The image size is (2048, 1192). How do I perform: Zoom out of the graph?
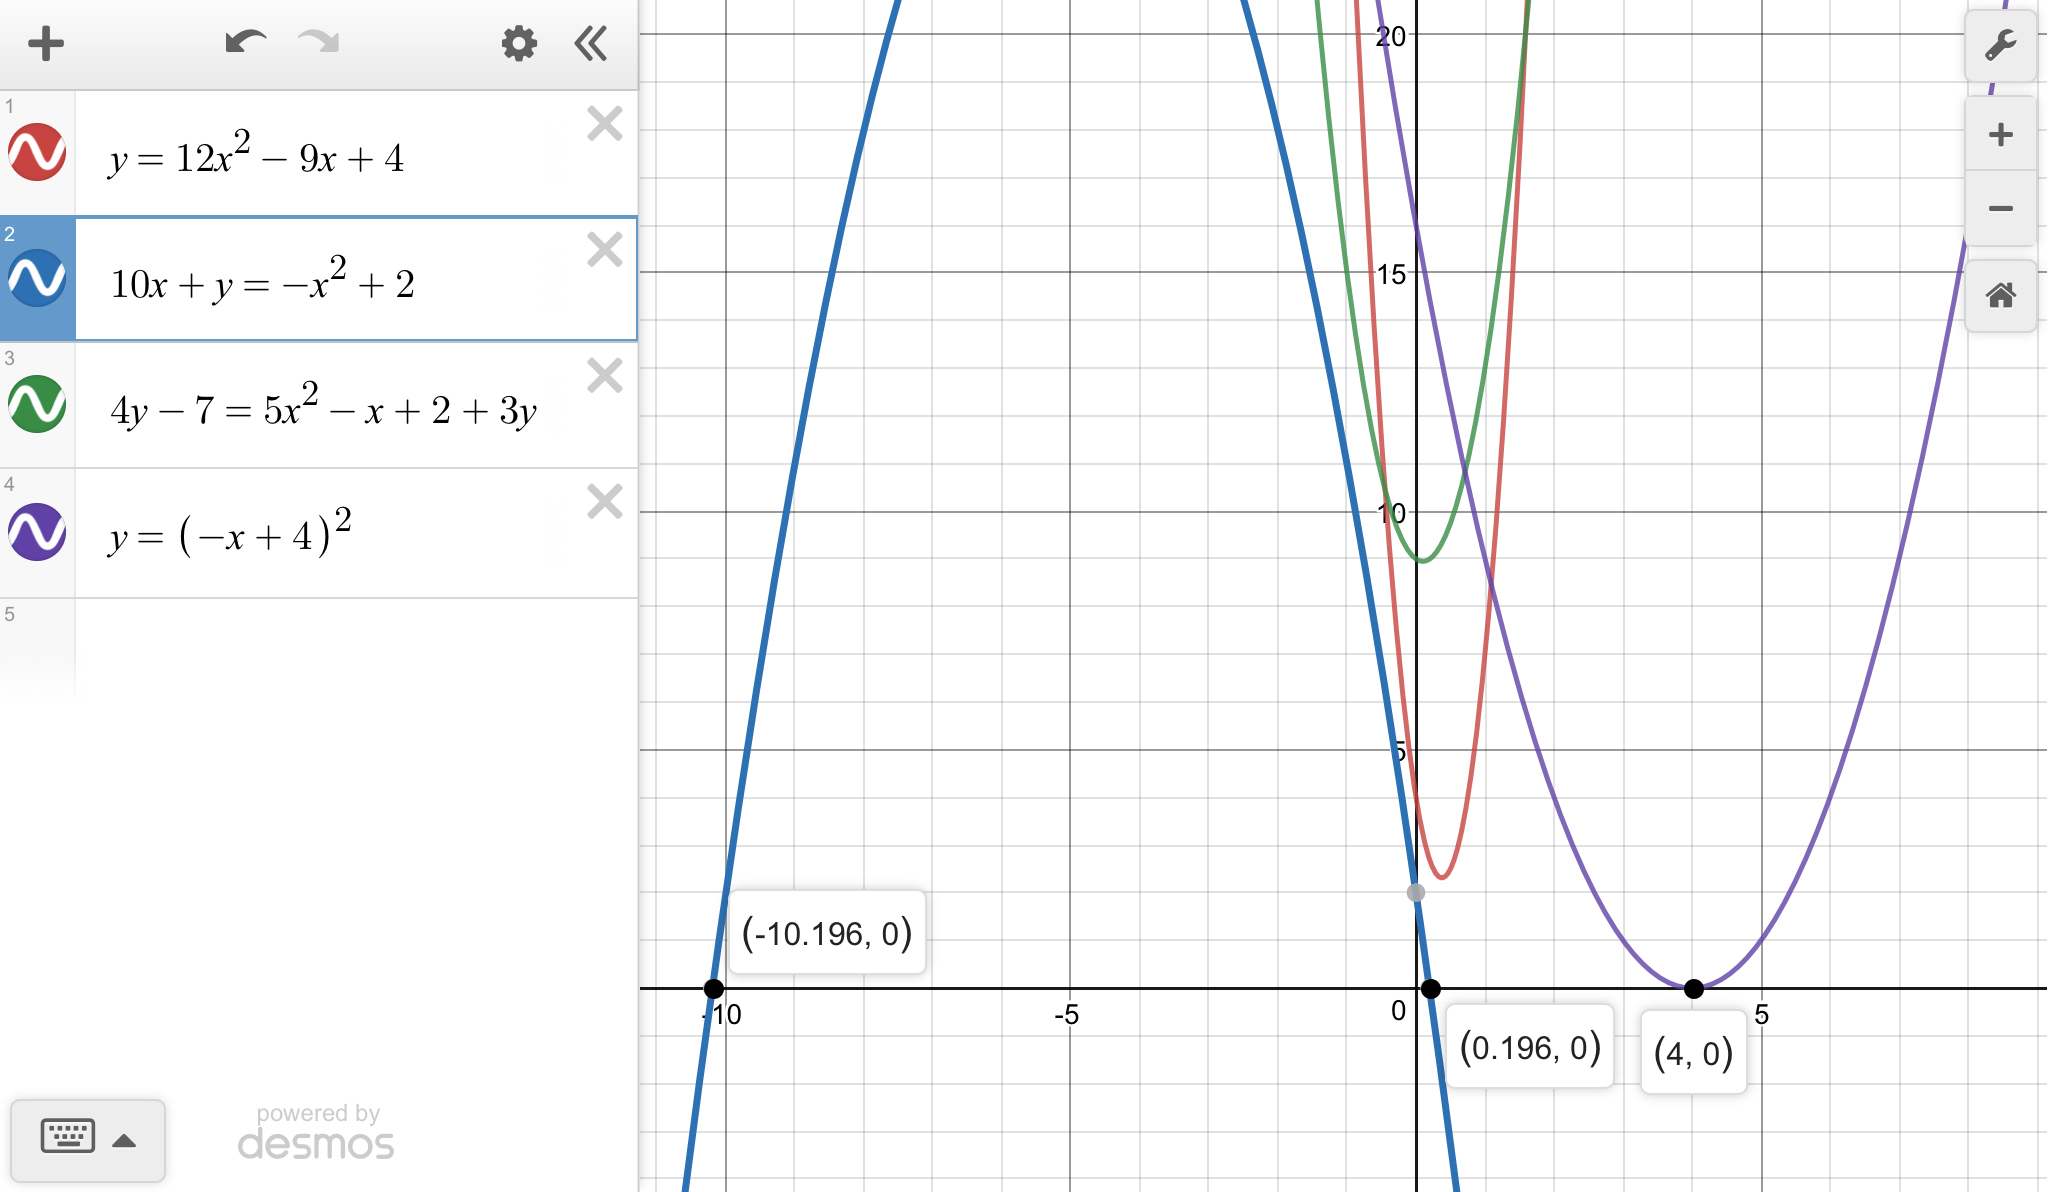(x=2000, y=209)
